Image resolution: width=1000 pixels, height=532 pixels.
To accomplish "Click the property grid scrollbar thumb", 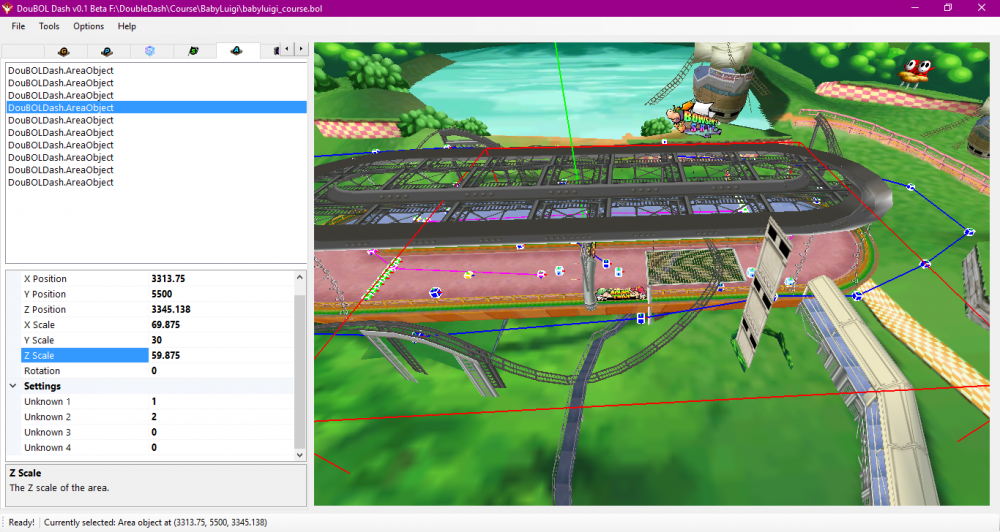I will pyautogui.click(x=300, y=372).
